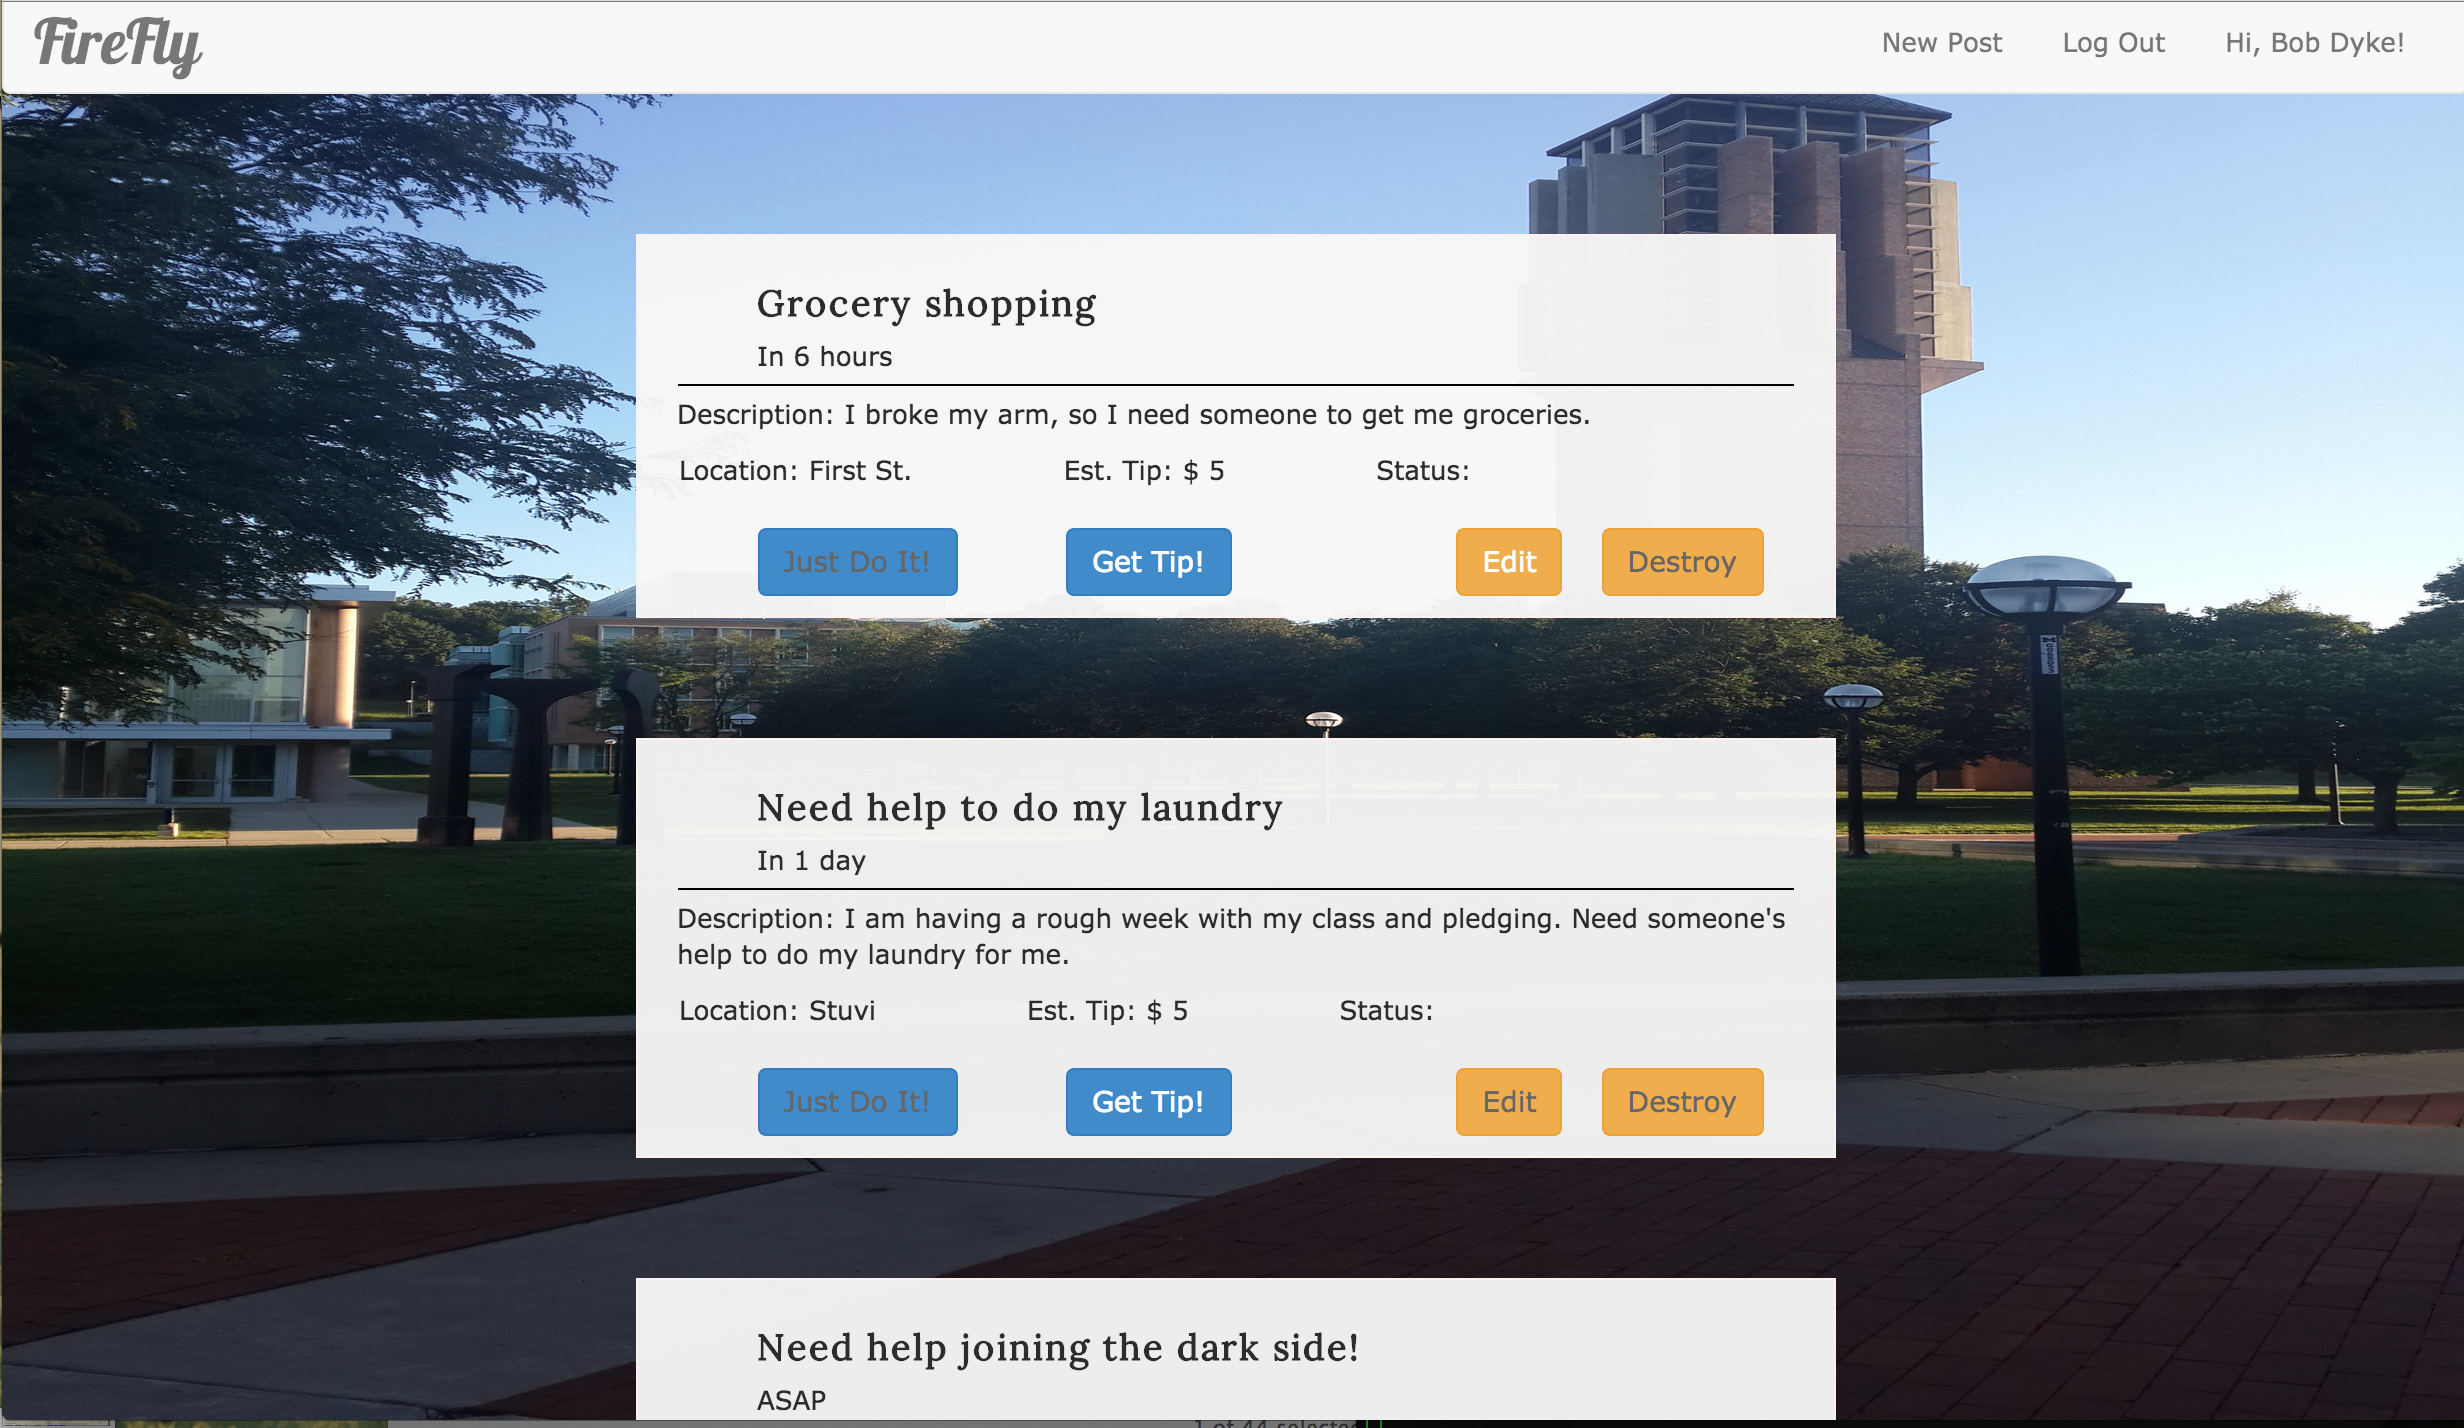2464x1428 pixels.
Task: Destroy the Grocery shopping post
Action: coord(1682,562)
